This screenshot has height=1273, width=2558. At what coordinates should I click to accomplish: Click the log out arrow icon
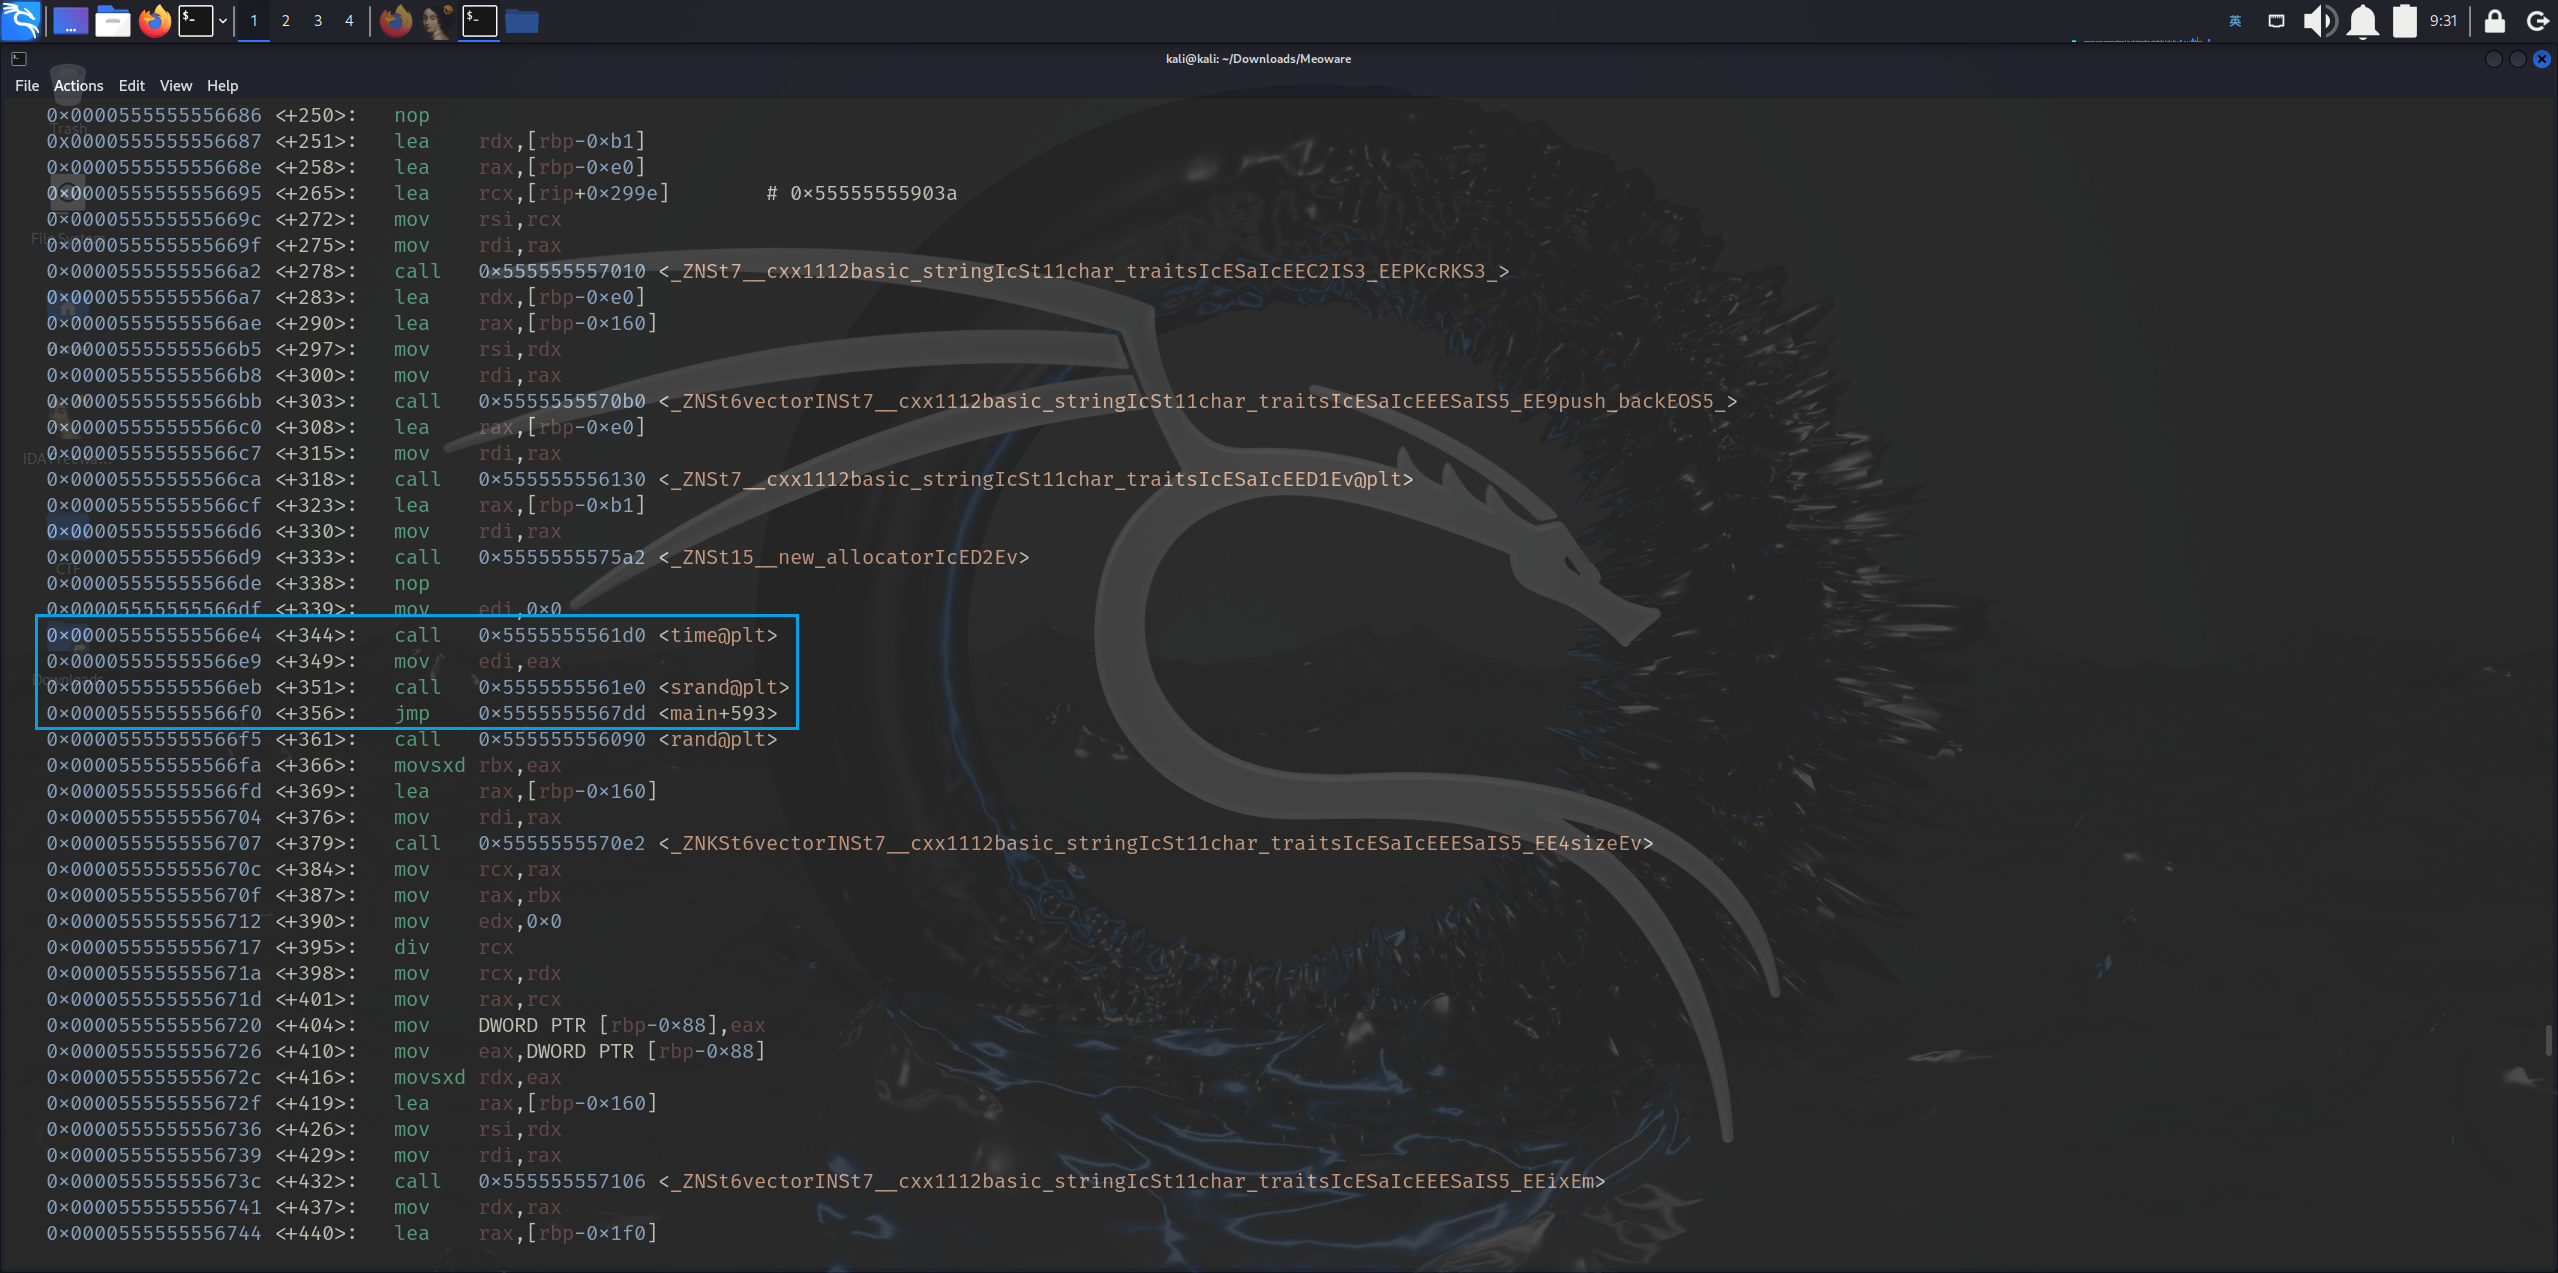click(2537, 21)
